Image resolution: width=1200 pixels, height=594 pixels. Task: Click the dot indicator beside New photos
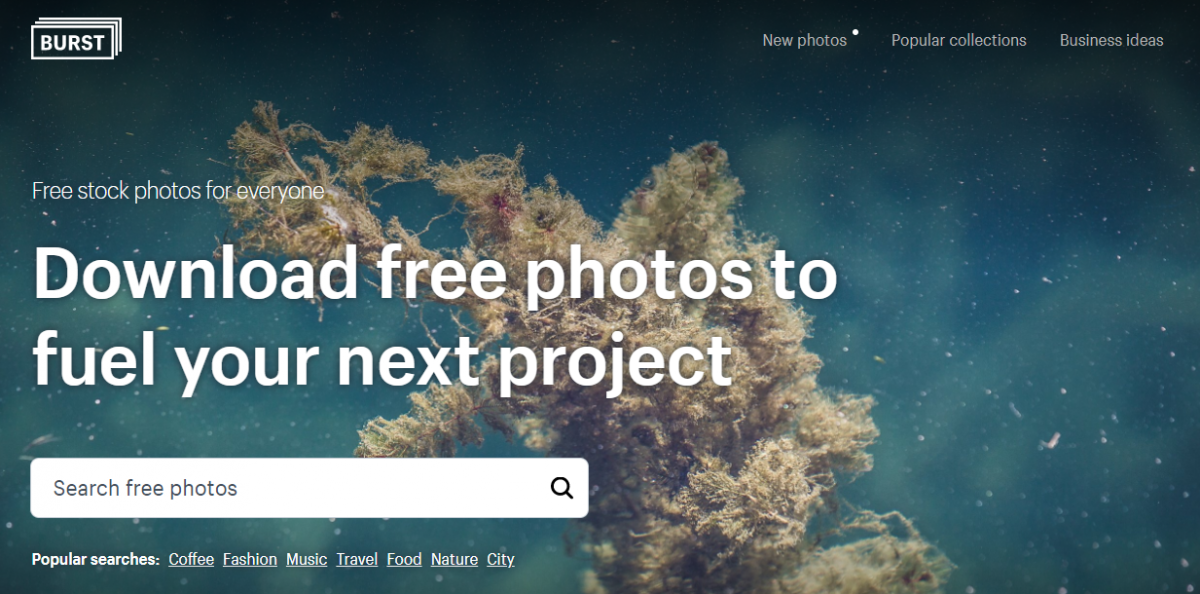(x=856, y=32)
